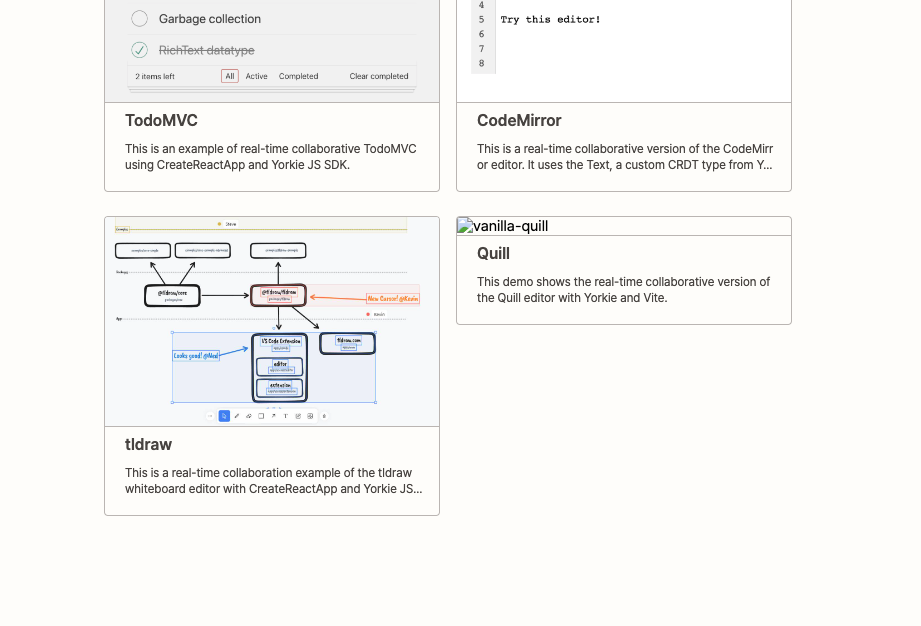The image size is (921, 626).
Task: Open the Quill demo card
Action: point(493,253)
